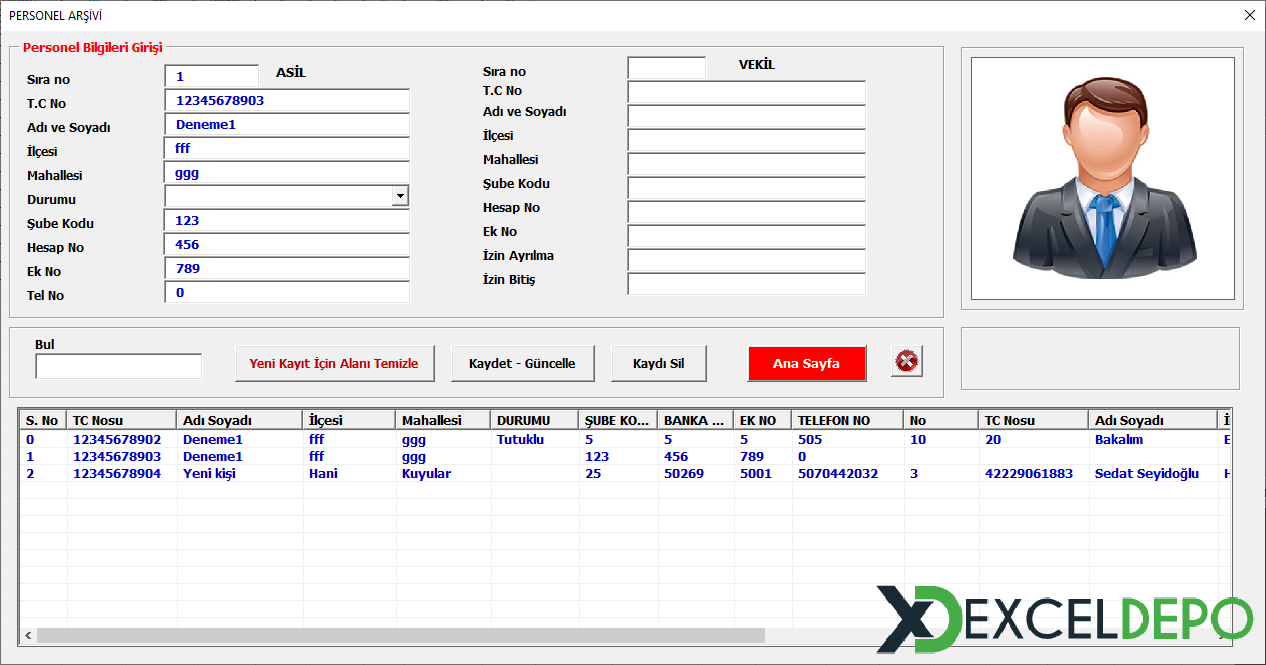Select list row with TC 12345678902
Image resolution: width=1266 pixels, height=665 pixels.
click(625, 439)
